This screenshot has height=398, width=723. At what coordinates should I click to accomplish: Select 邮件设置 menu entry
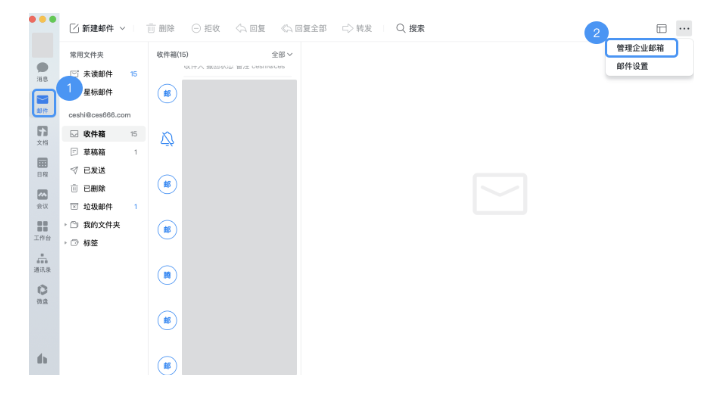[632, 66]
